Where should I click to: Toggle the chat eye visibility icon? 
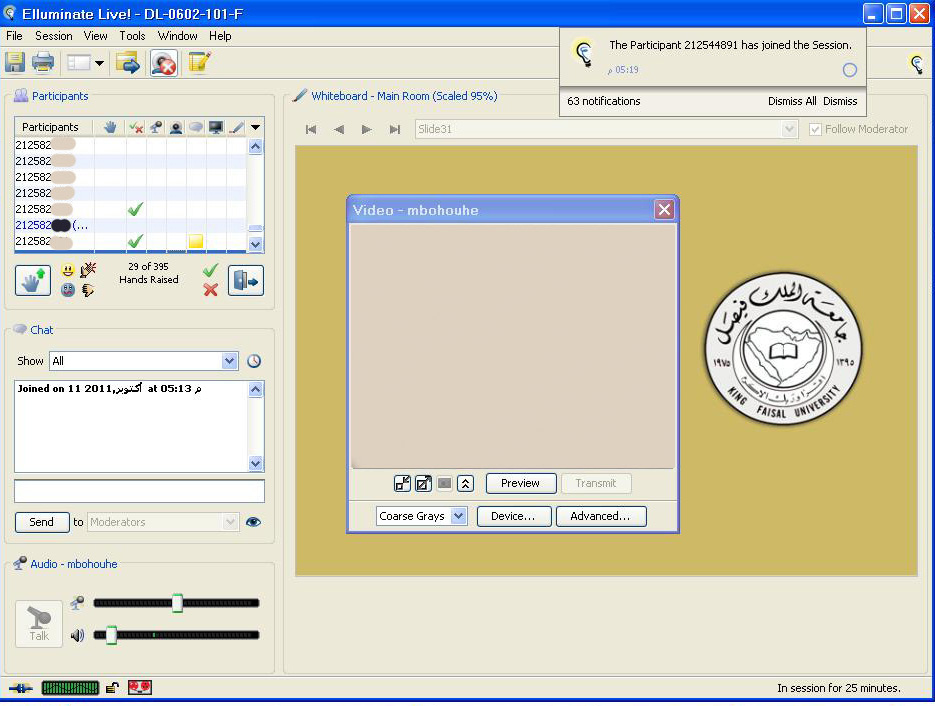point(253,522)
